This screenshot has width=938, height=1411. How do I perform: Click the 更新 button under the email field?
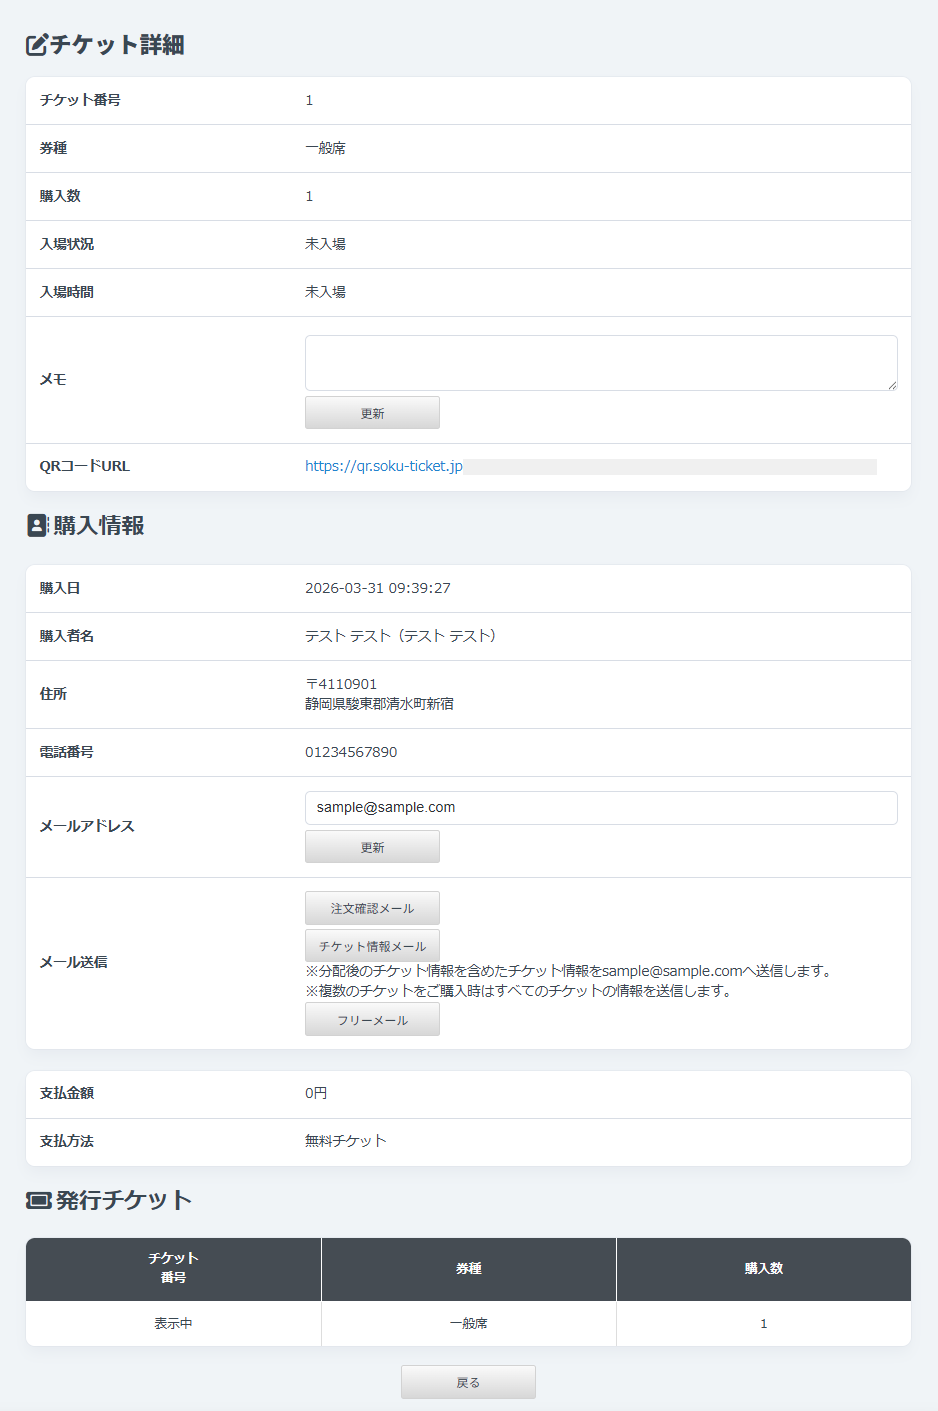coord(372,847)
